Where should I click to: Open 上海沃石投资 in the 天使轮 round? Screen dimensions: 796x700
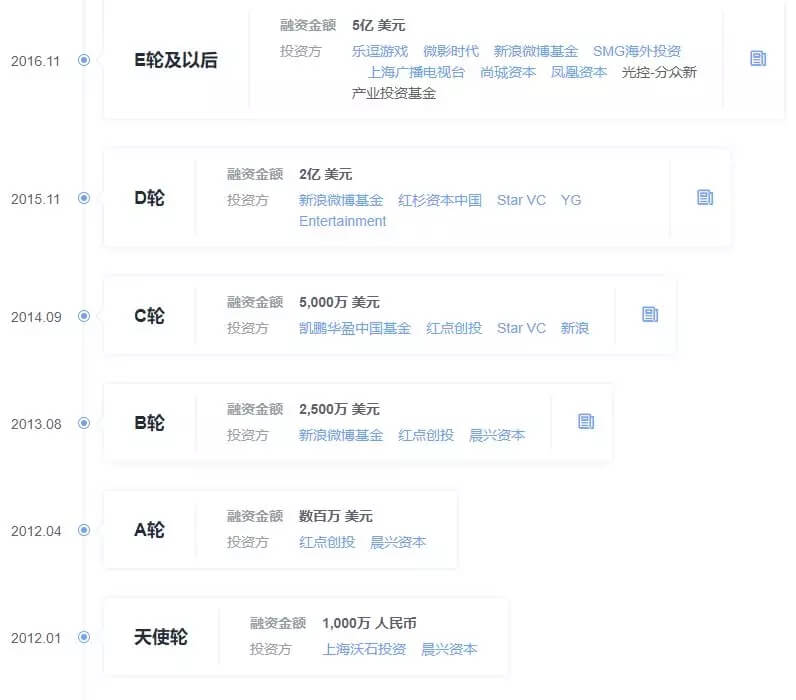pyautogui.click(x=364, y=649)
